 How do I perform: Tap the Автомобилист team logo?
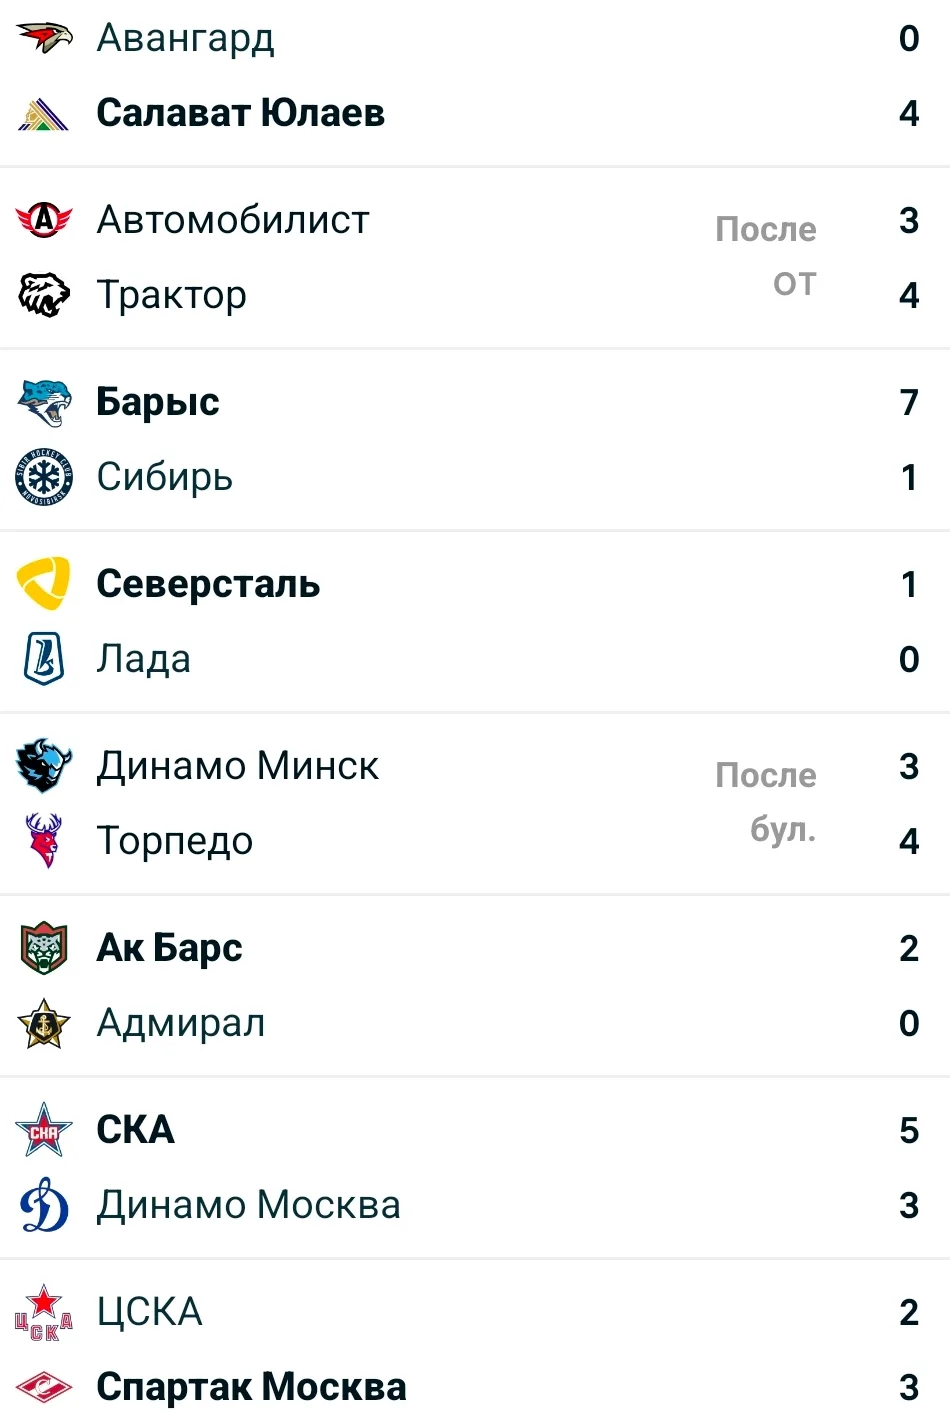point(44,219)
